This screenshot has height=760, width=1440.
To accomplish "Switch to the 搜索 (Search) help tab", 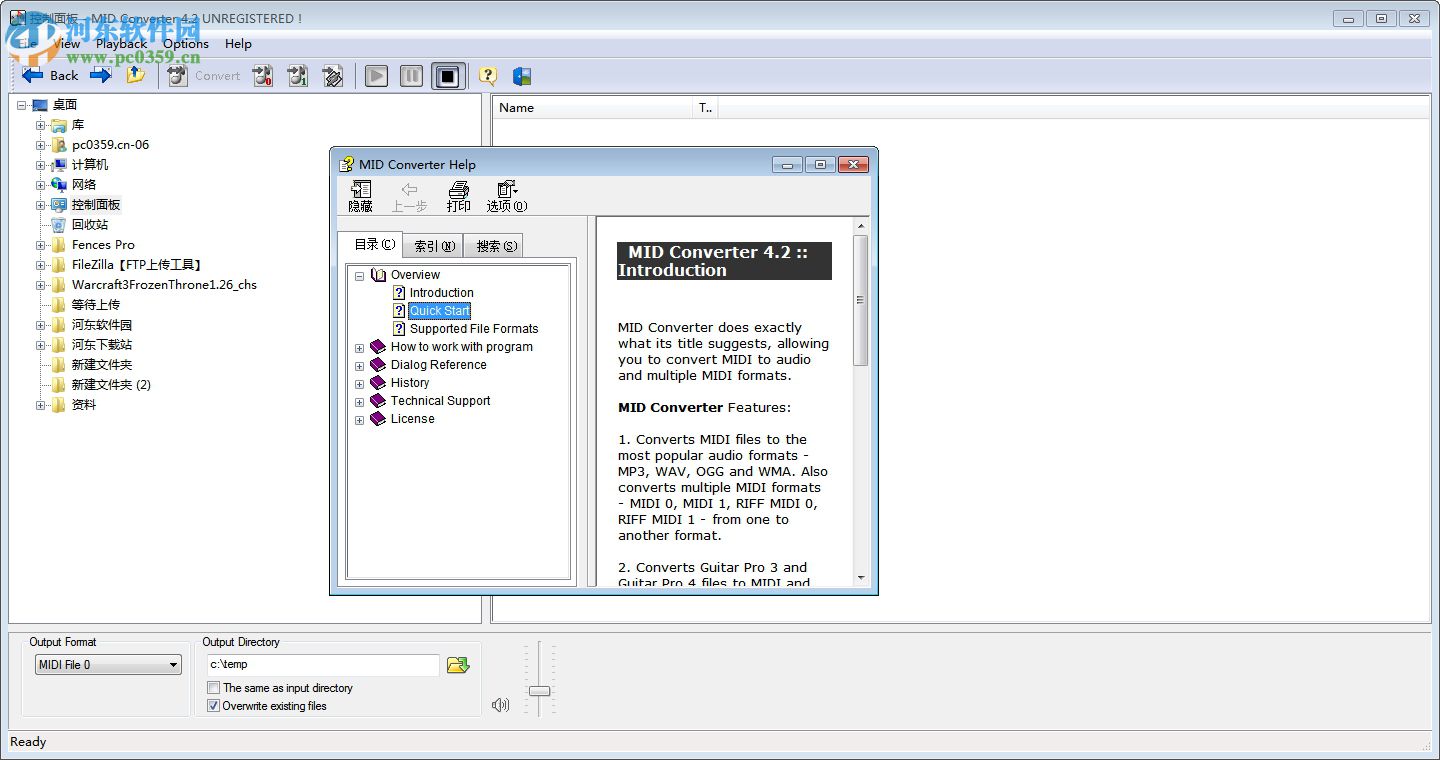I will tap(496, 246).
